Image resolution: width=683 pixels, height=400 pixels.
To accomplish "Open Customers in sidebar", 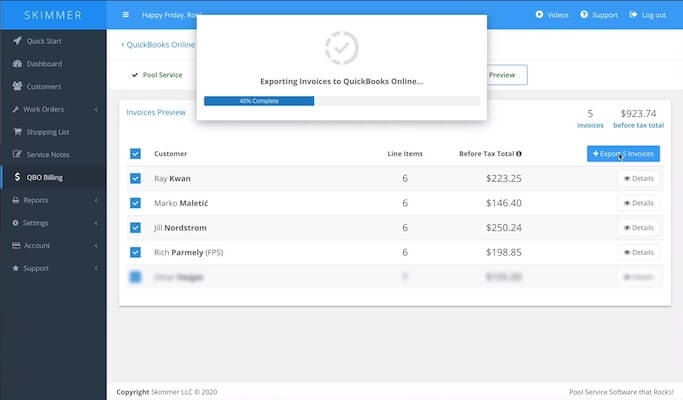I will [53, 86].
